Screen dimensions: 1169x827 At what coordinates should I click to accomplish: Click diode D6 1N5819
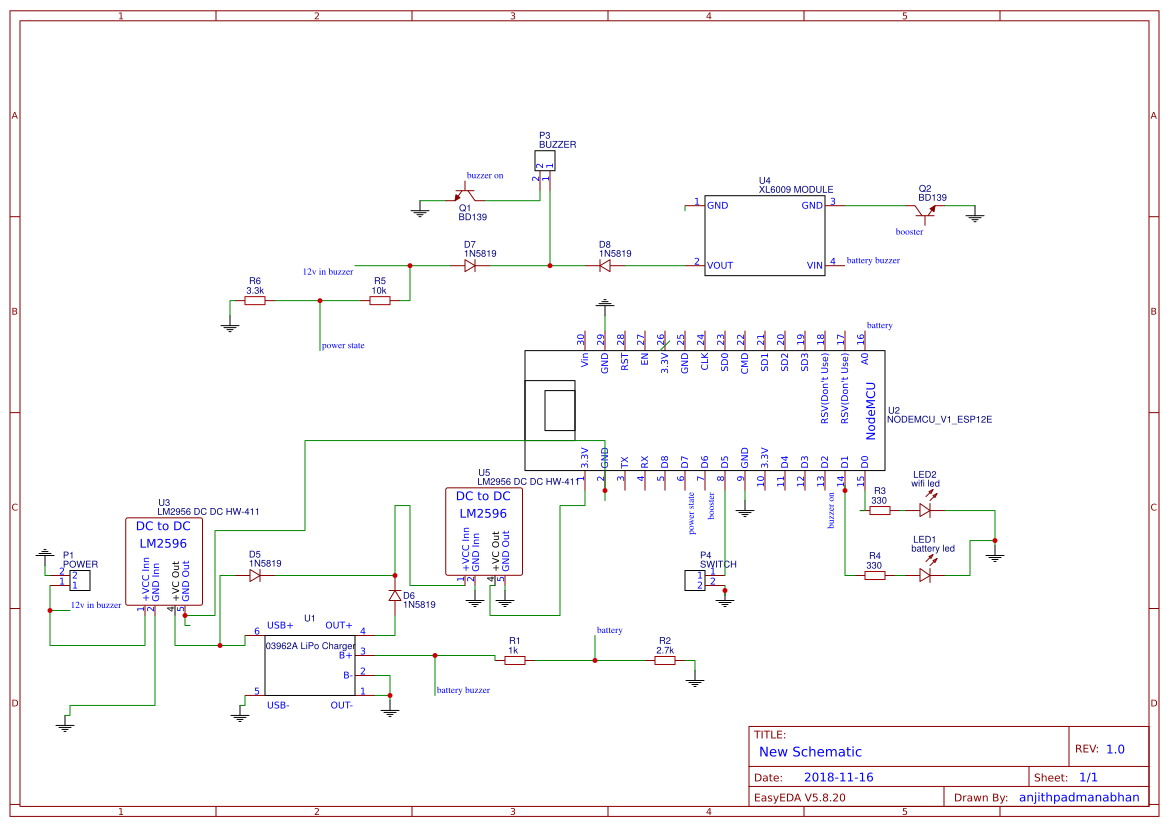395,594
